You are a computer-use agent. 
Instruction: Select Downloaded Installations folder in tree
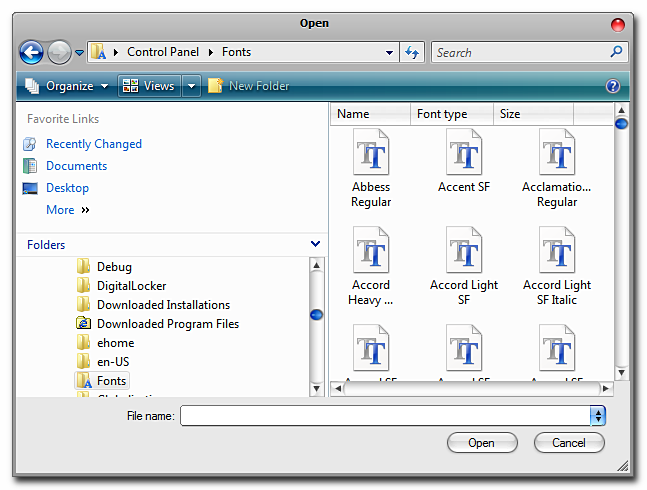[x=163, y=305]
